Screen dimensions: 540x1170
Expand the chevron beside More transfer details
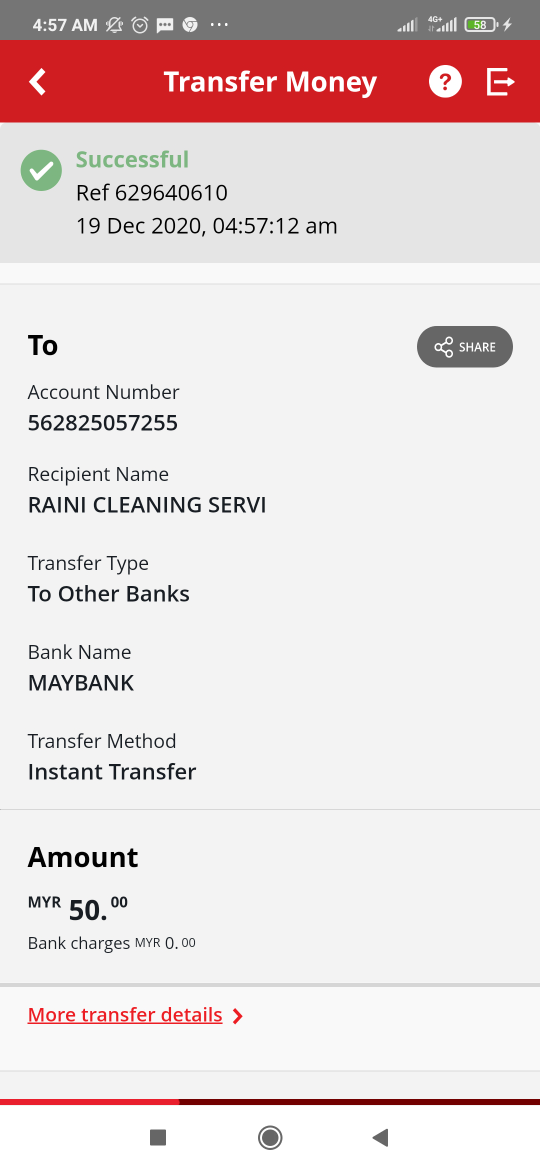(x=237, y=1016)
